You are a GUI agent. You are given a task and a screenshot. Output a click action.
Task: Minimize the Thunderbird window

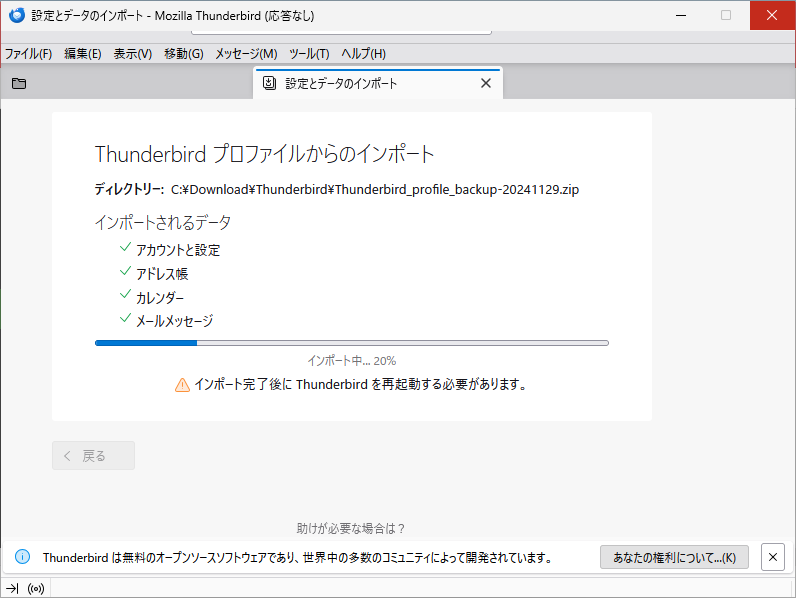tap(681, 15)
